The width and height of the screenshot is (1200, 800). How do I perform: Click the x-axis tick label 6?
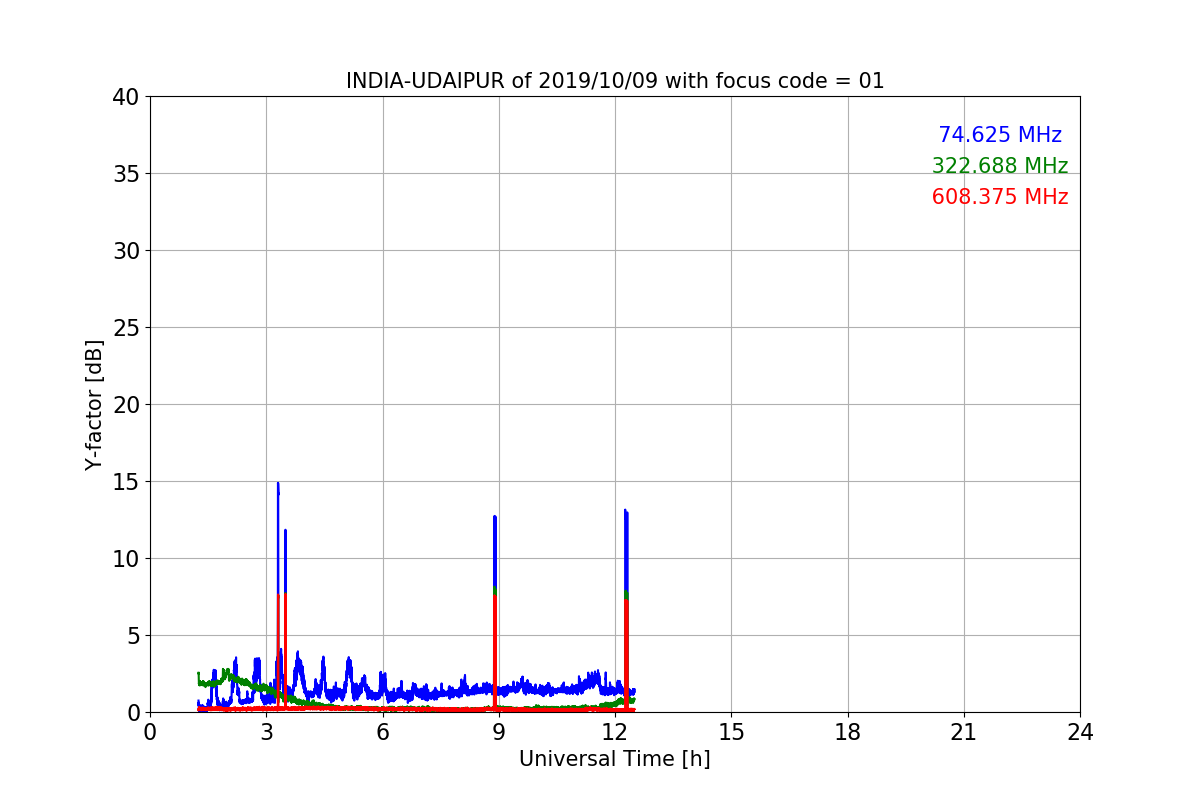tap(382, 732)
